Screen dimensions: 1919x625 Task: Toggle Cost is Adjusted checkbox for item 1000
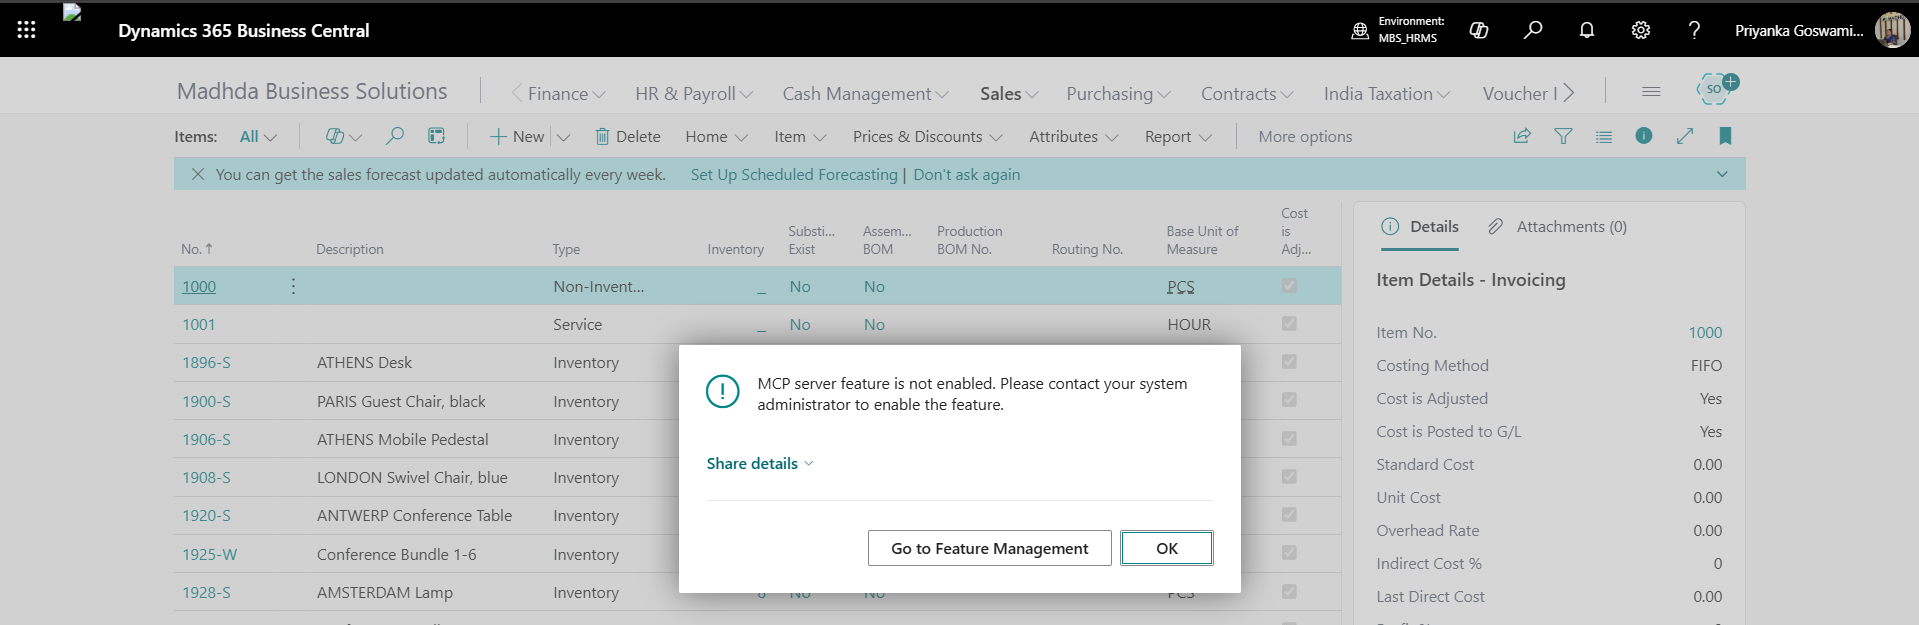(x=1289, y=286)
